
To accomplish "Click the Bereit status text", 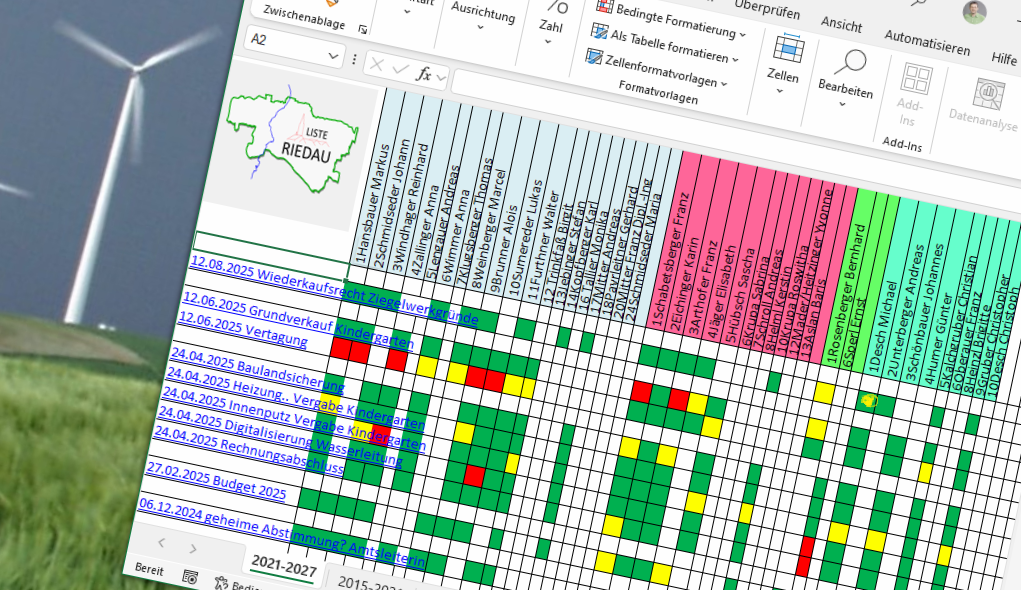I will pos(149,569).
